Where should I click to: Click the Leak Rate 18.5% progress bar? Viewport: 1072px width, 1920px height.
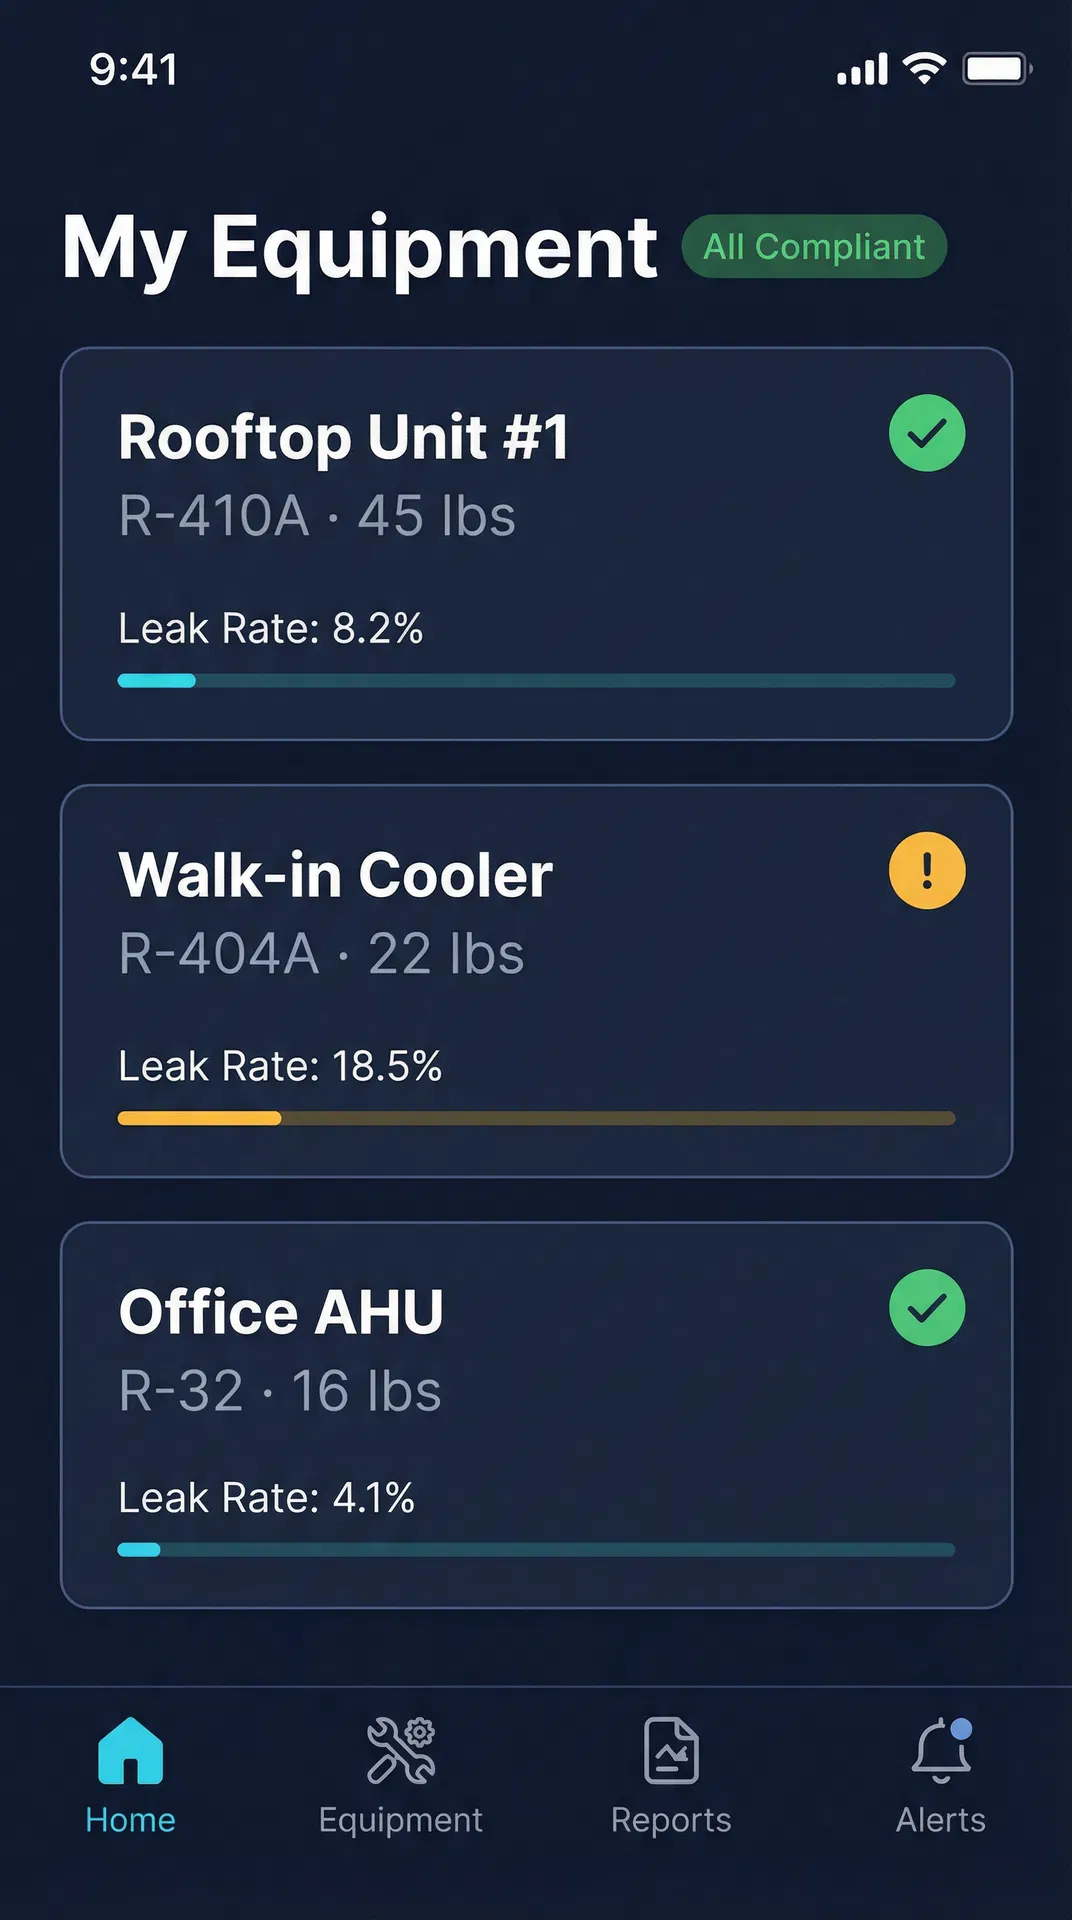point(536,1117)
